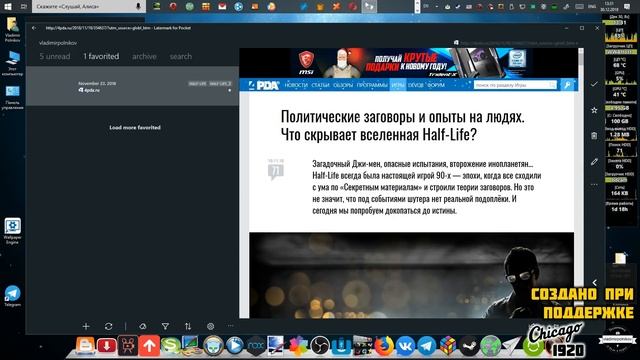
Task: Open Telegram desktop shortcut
Action: coord(12,296)
